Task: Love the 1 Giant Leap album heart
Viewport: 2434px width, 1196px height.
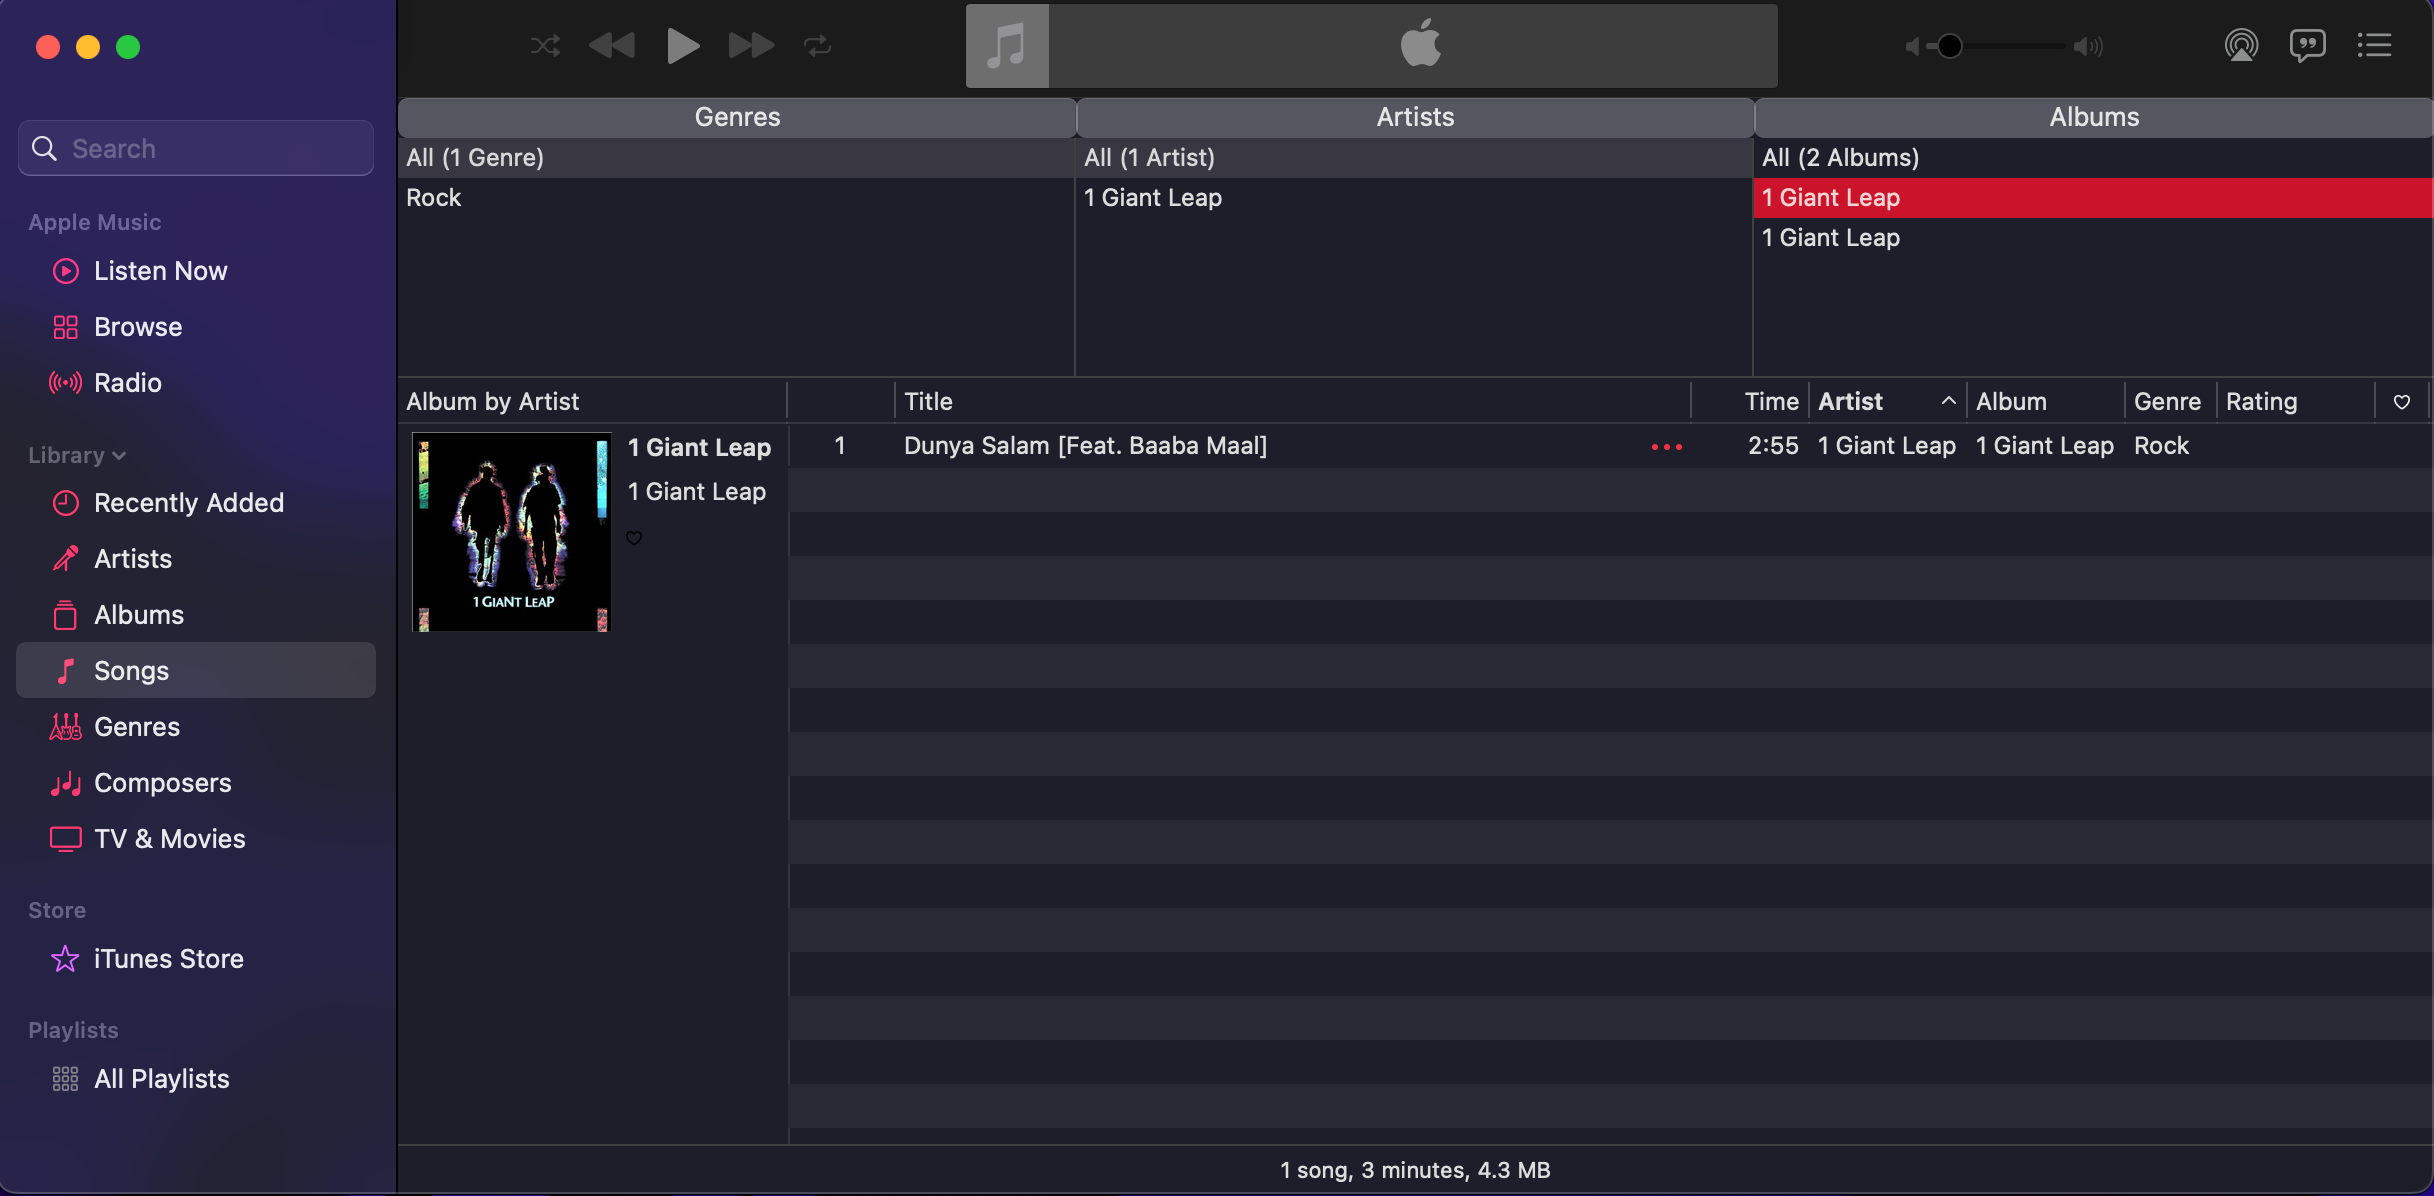Action: 634,538
